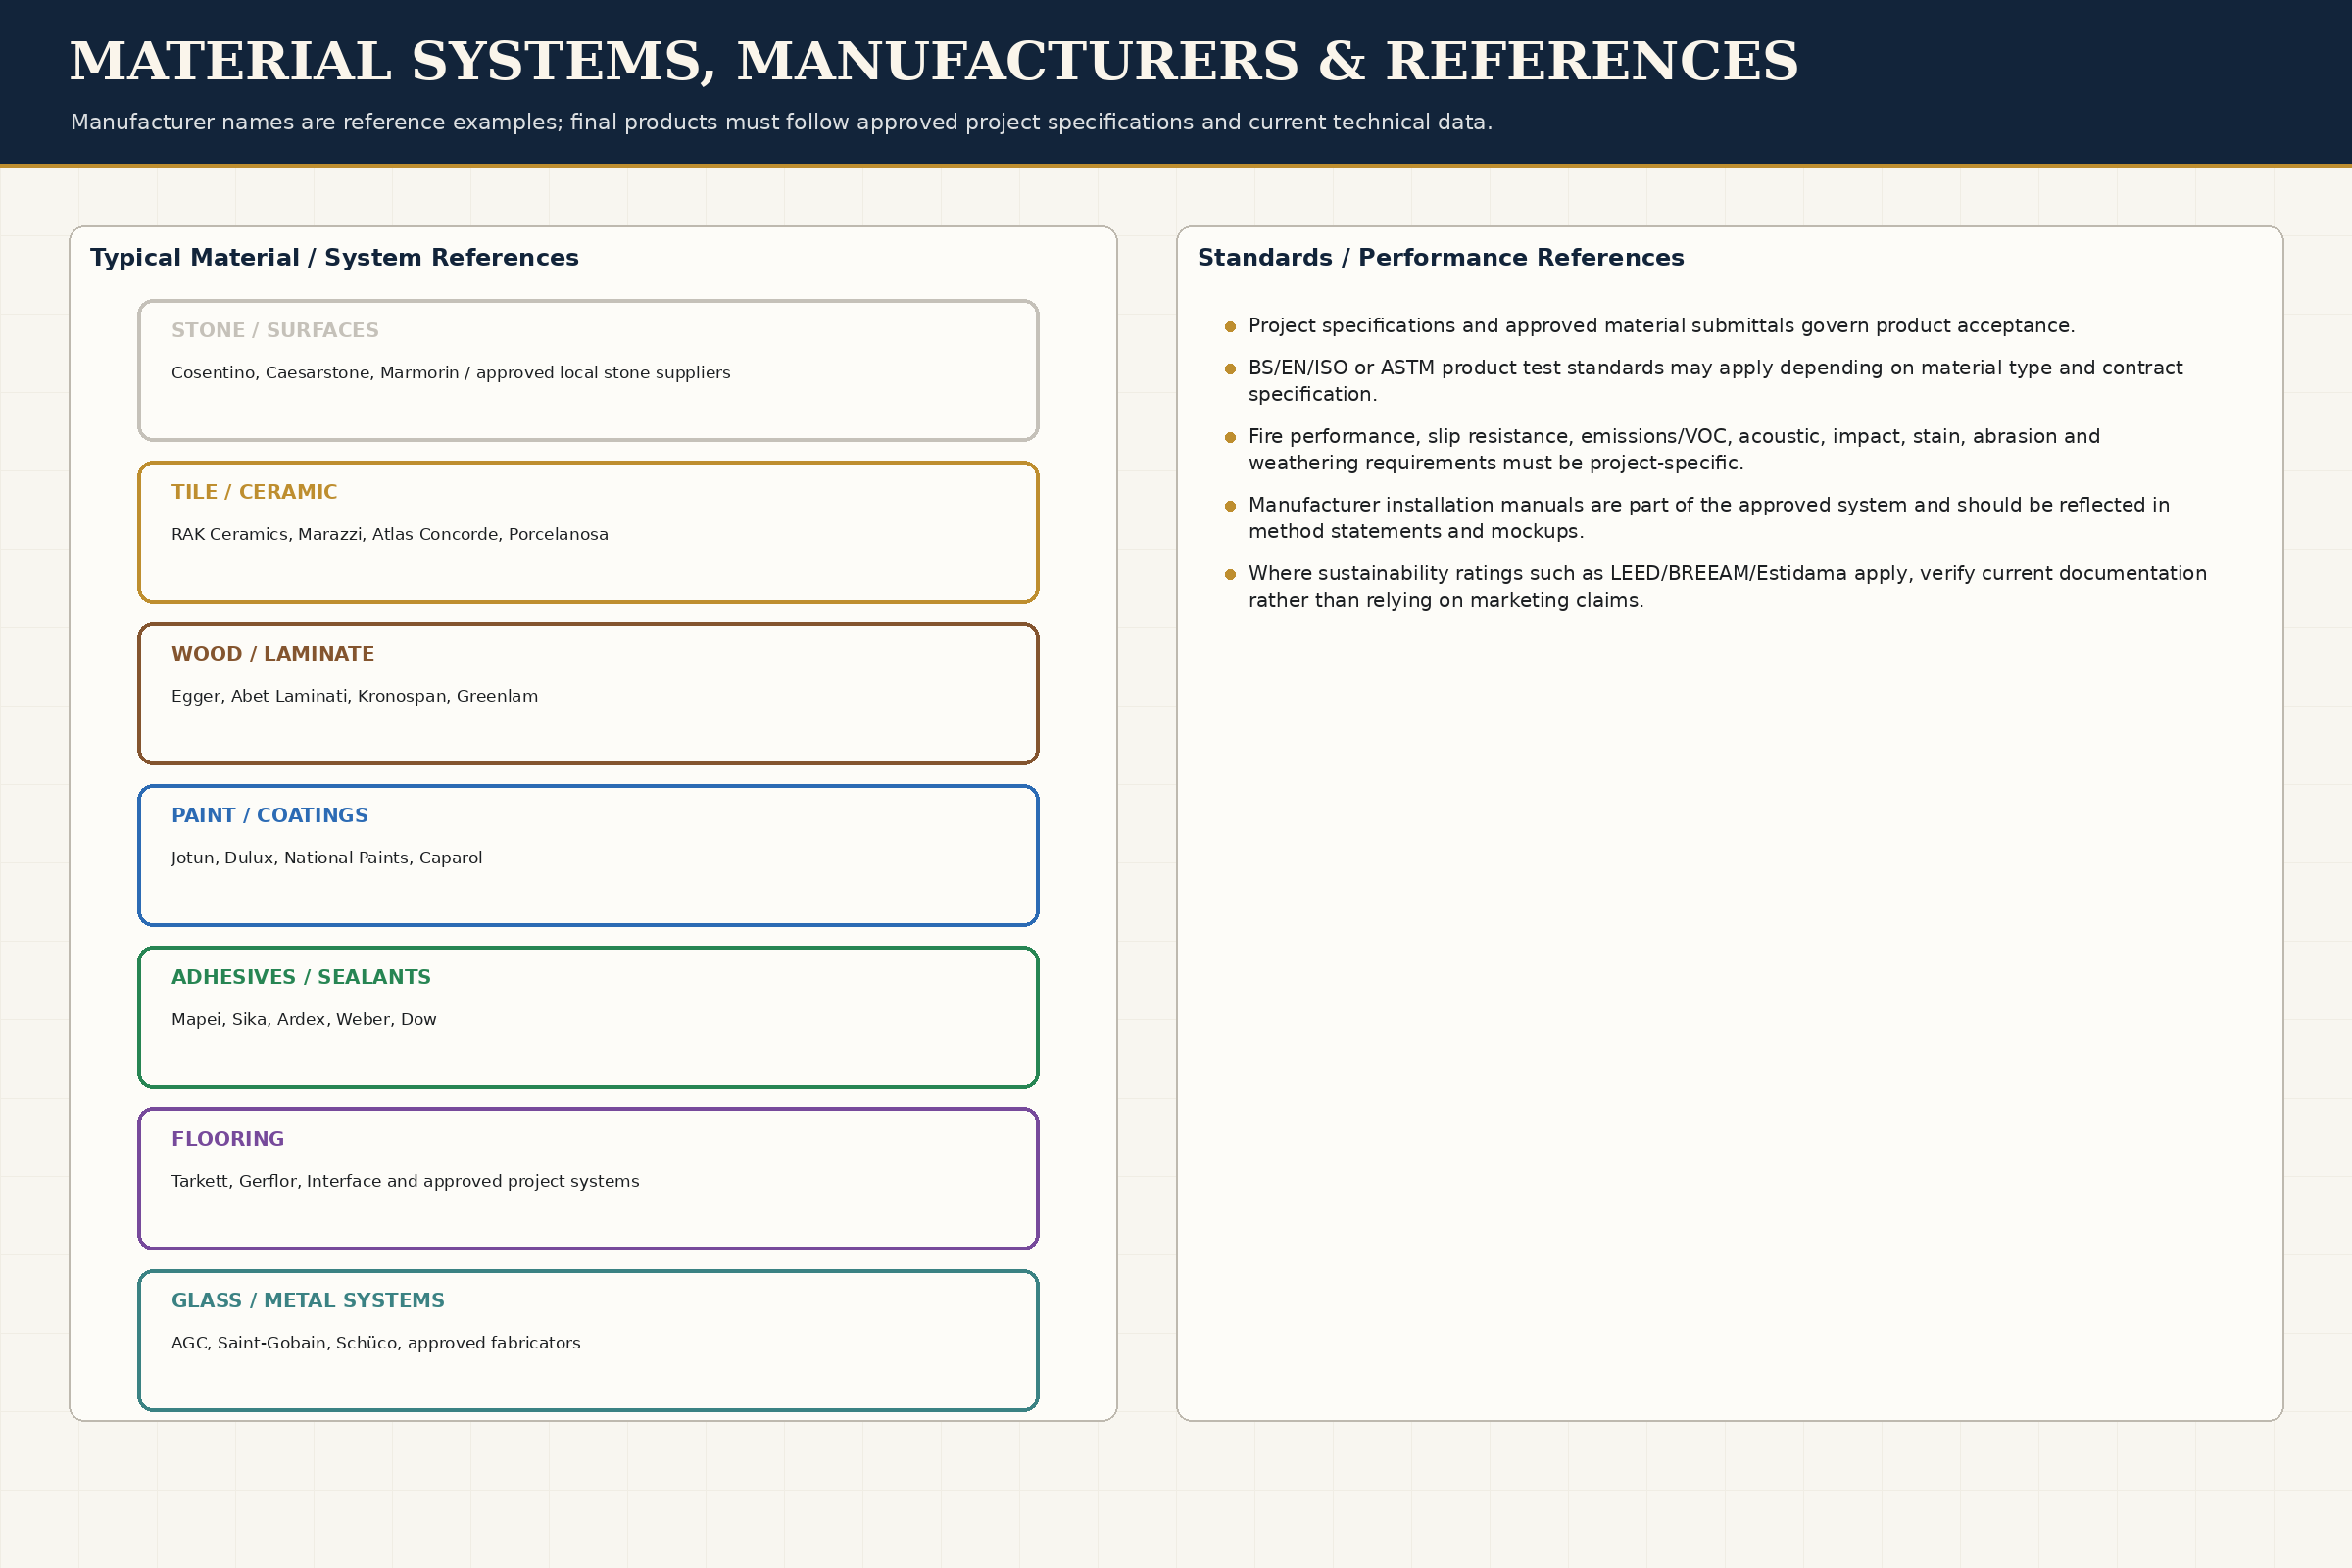
Task: Click the bullet starting 'BS/EN/ISO or ASTM product test standards'
Action: coord(1716,381)
